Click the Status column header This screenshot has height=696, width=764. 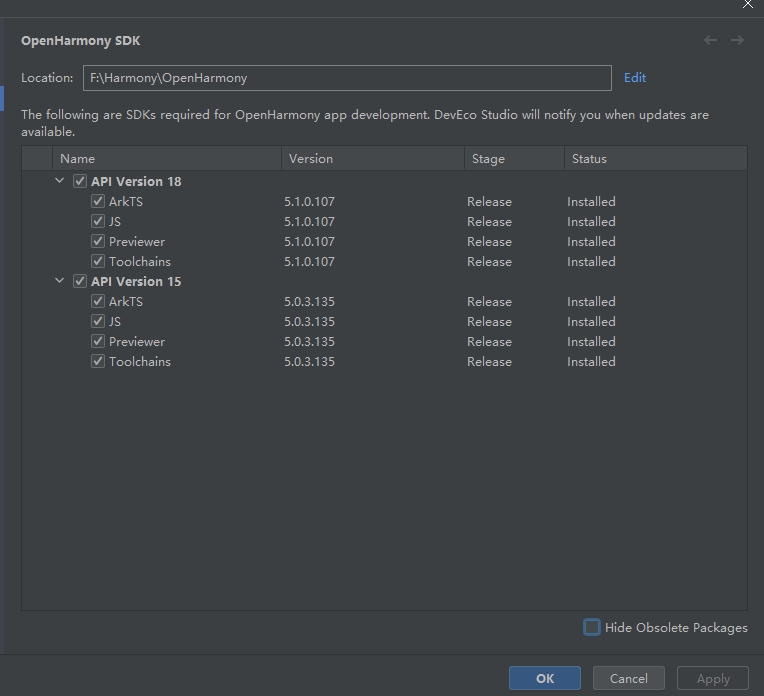click(656, 158)
